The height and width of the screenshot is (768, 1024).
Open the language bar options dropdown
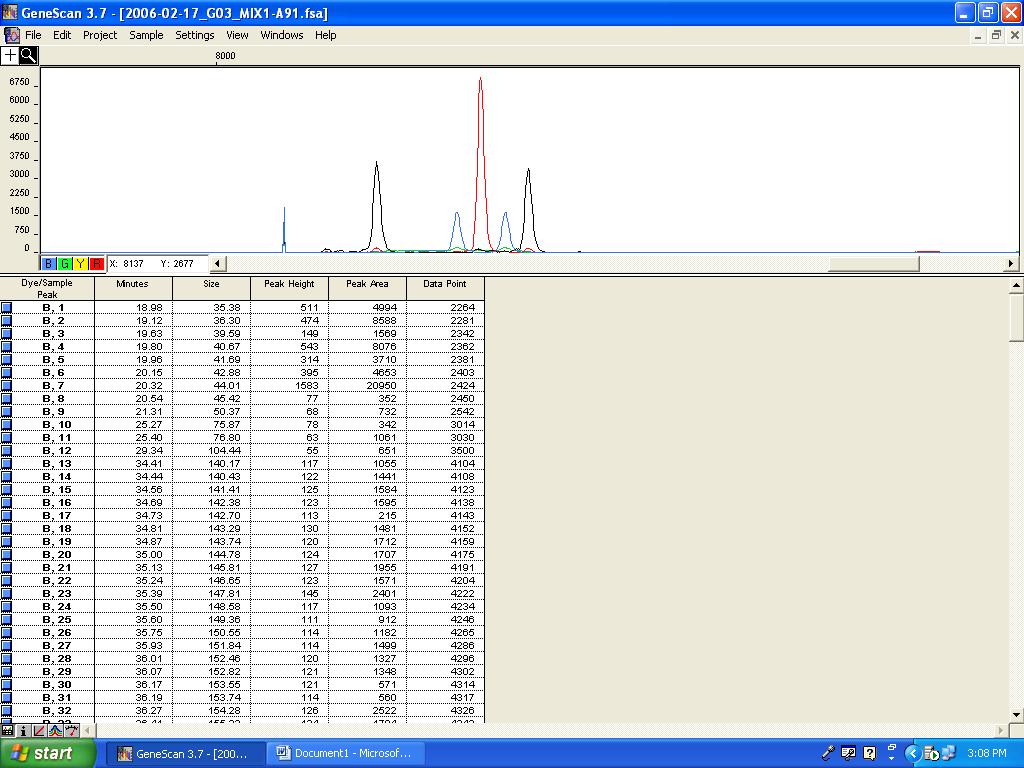[891, 758]
